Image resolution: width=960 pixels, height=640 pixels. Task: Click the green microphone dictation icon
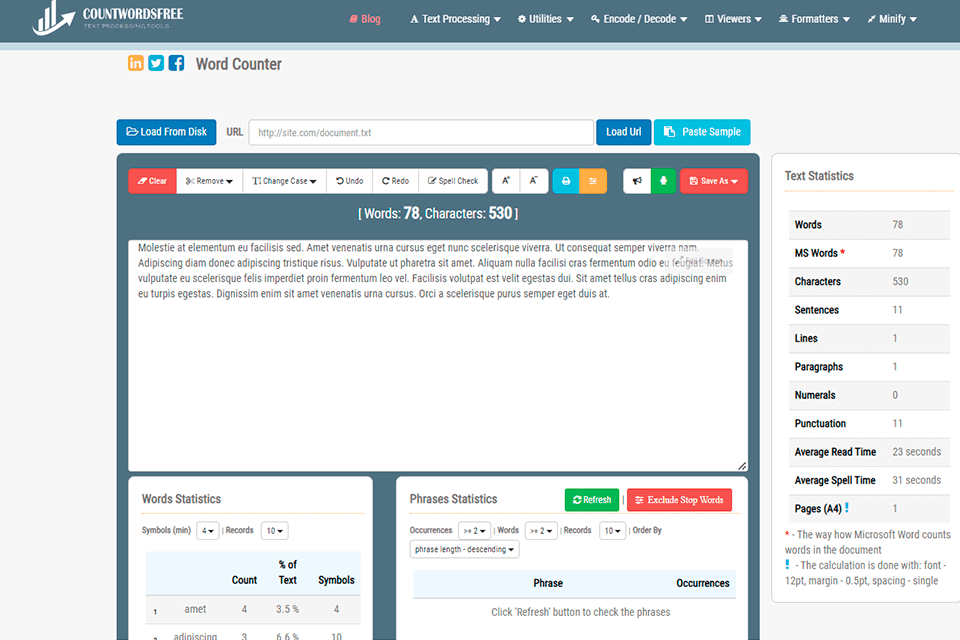(x=663, y=181)
